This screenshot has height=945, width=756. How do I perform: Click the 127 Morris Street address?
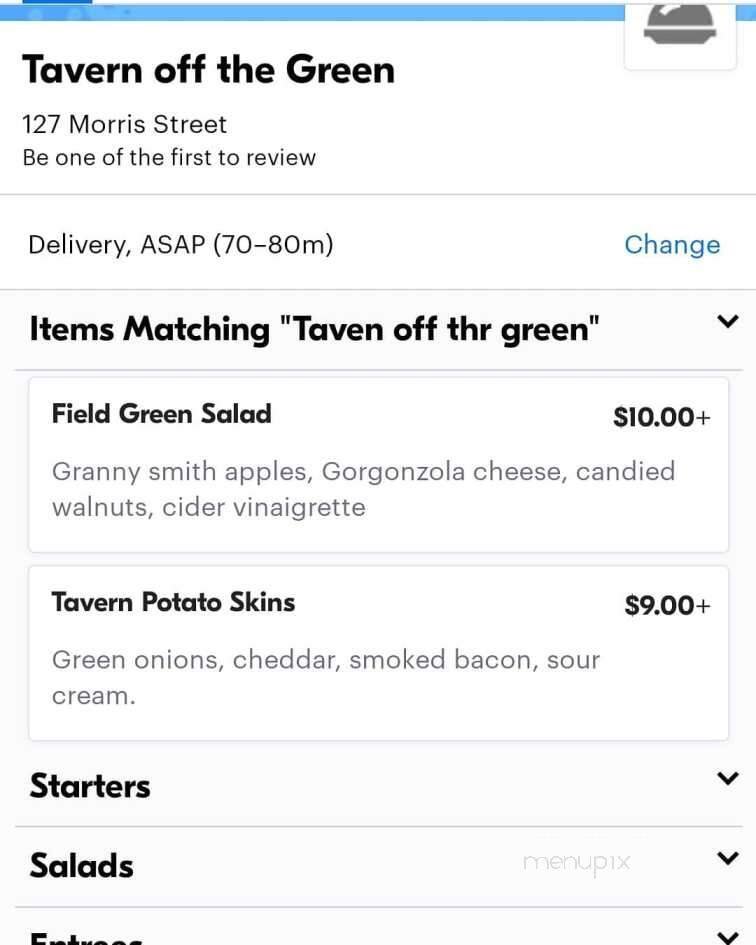tap(124, 125)
